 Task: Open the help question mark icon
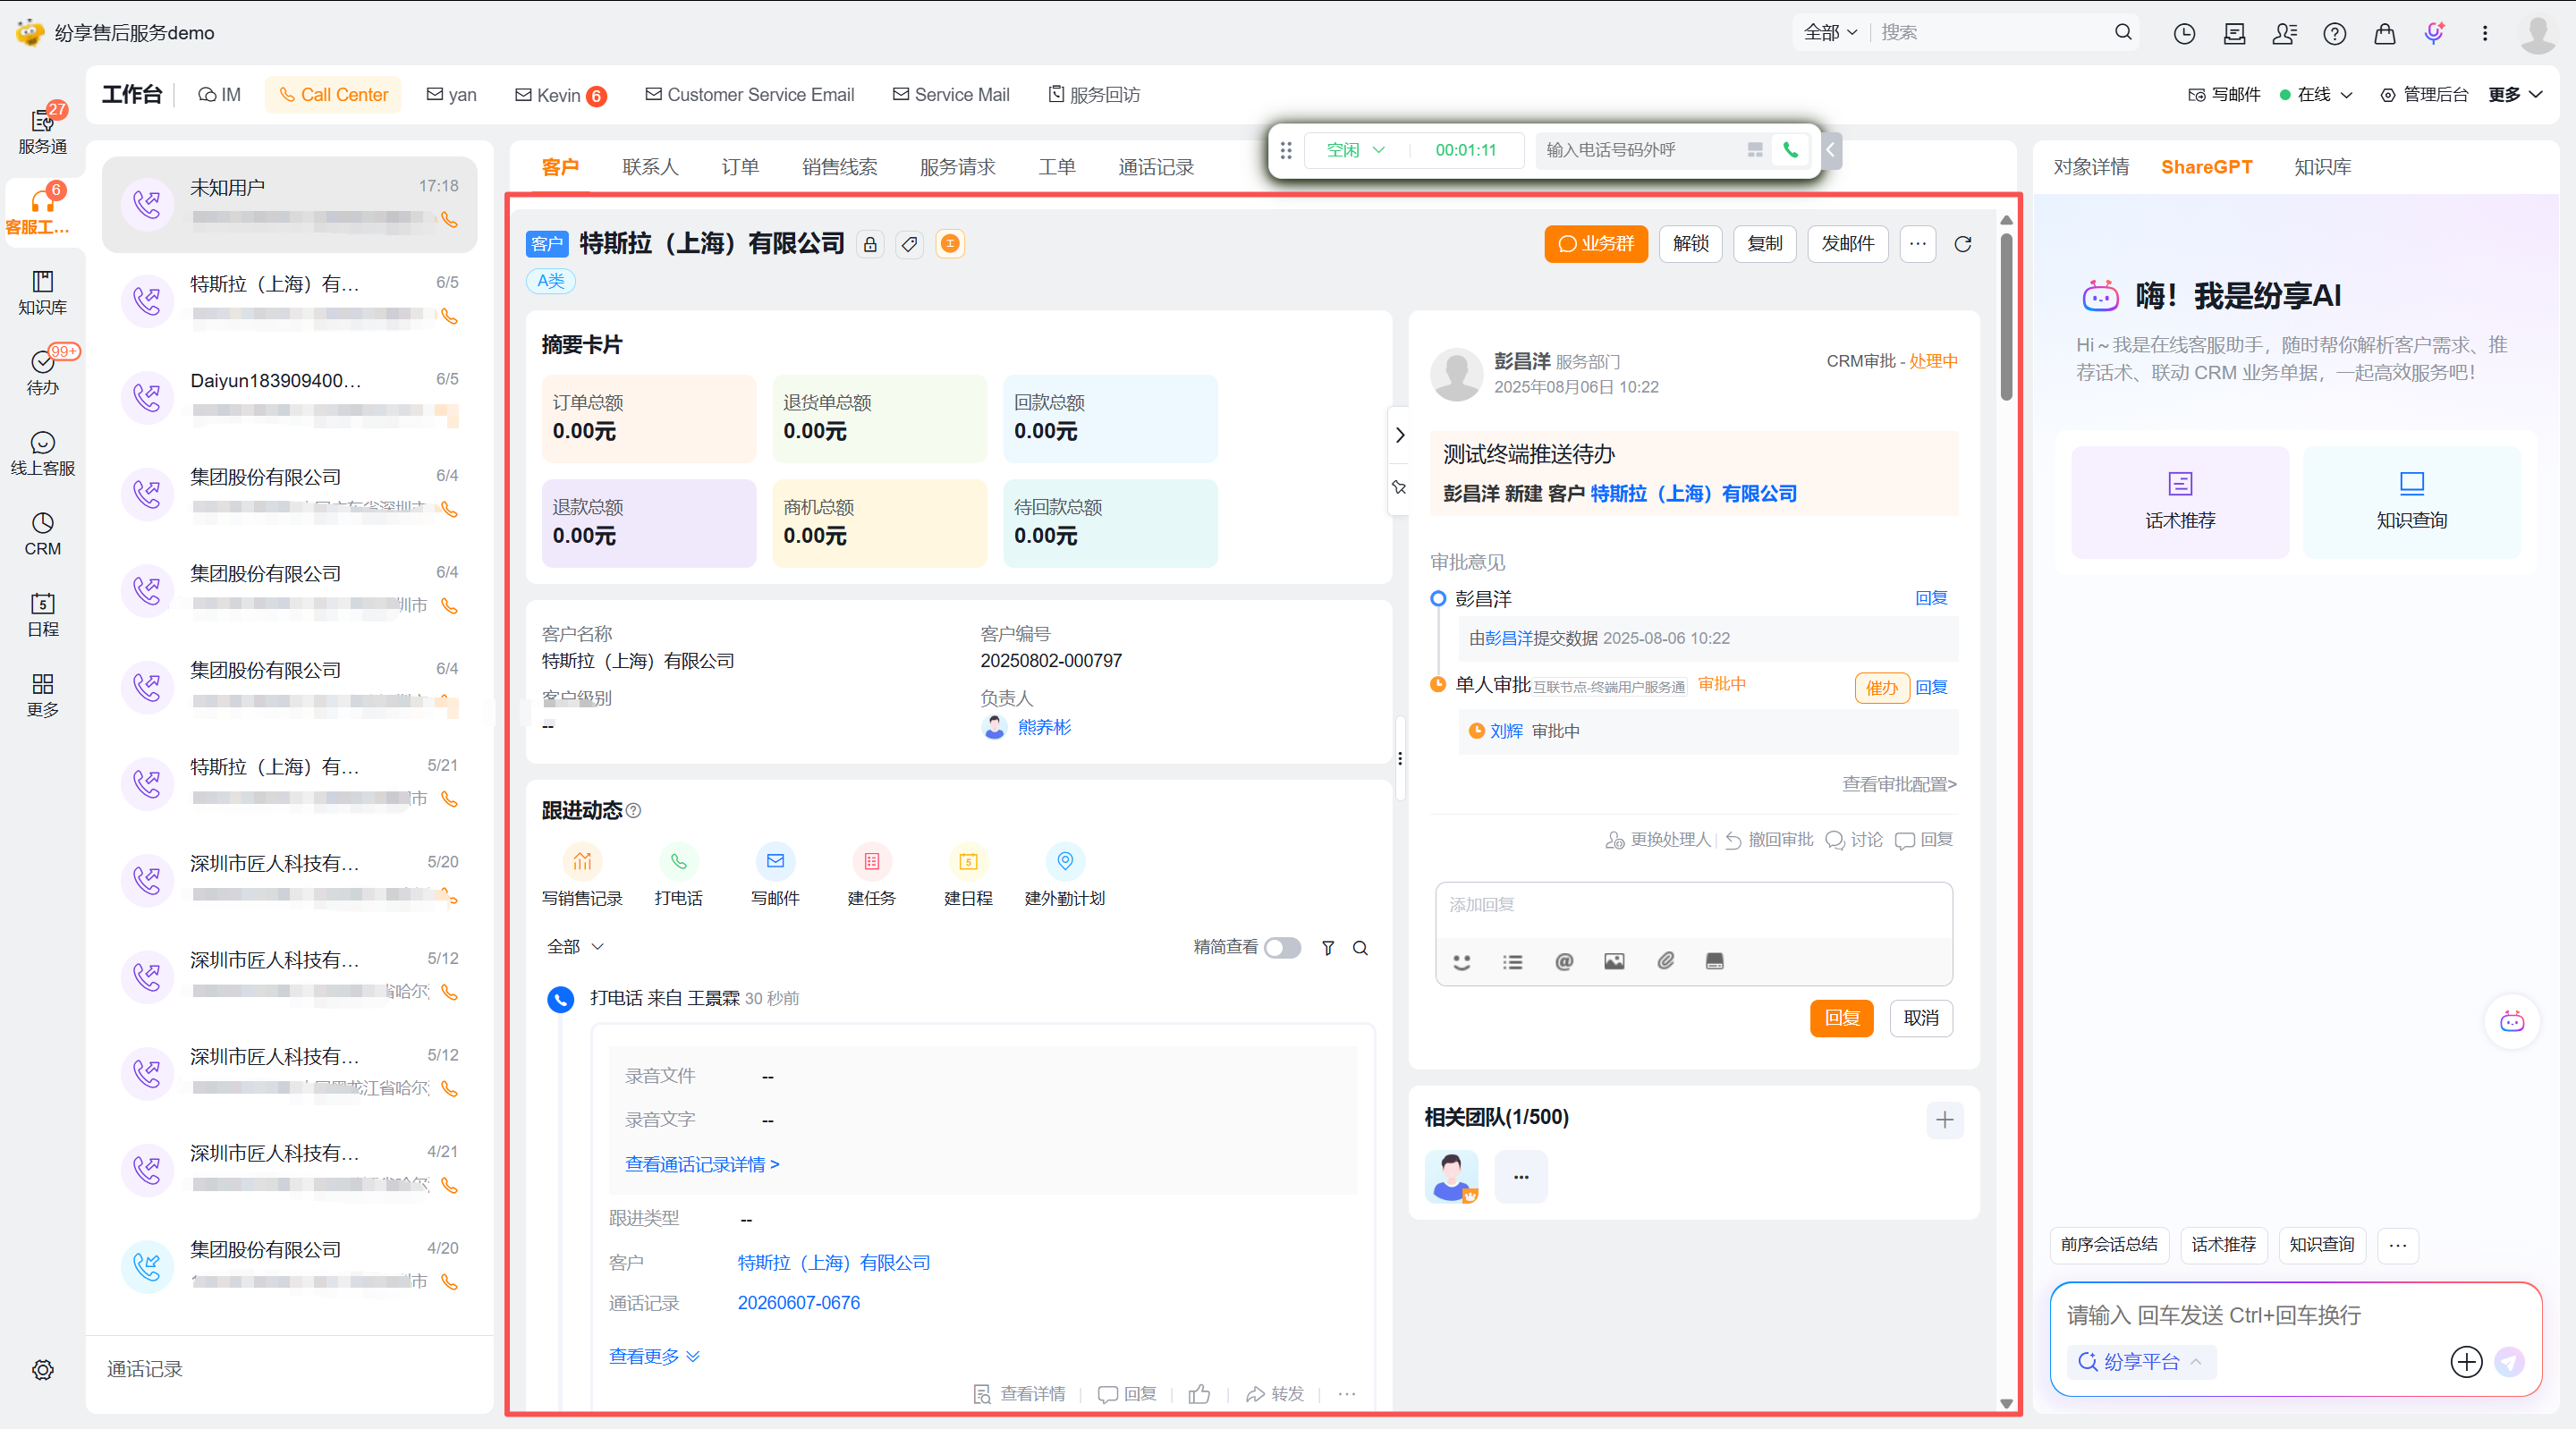coord(2334,33)
